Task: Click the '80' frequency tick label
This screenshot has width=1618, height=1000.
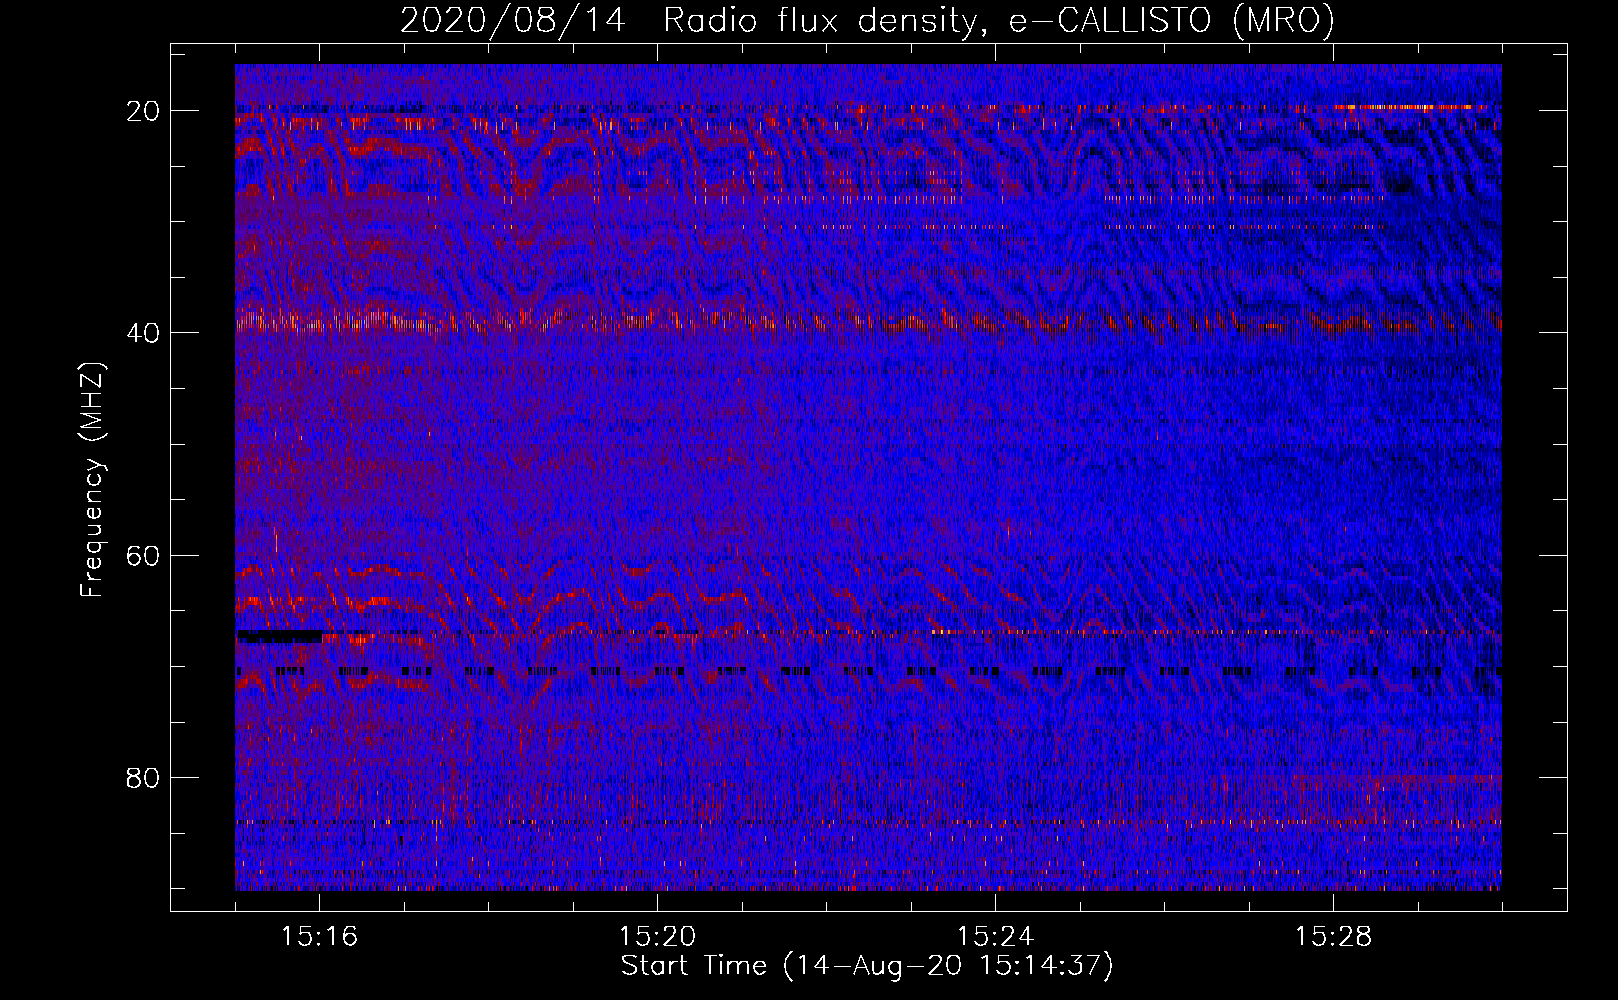Action: (144, 777)
